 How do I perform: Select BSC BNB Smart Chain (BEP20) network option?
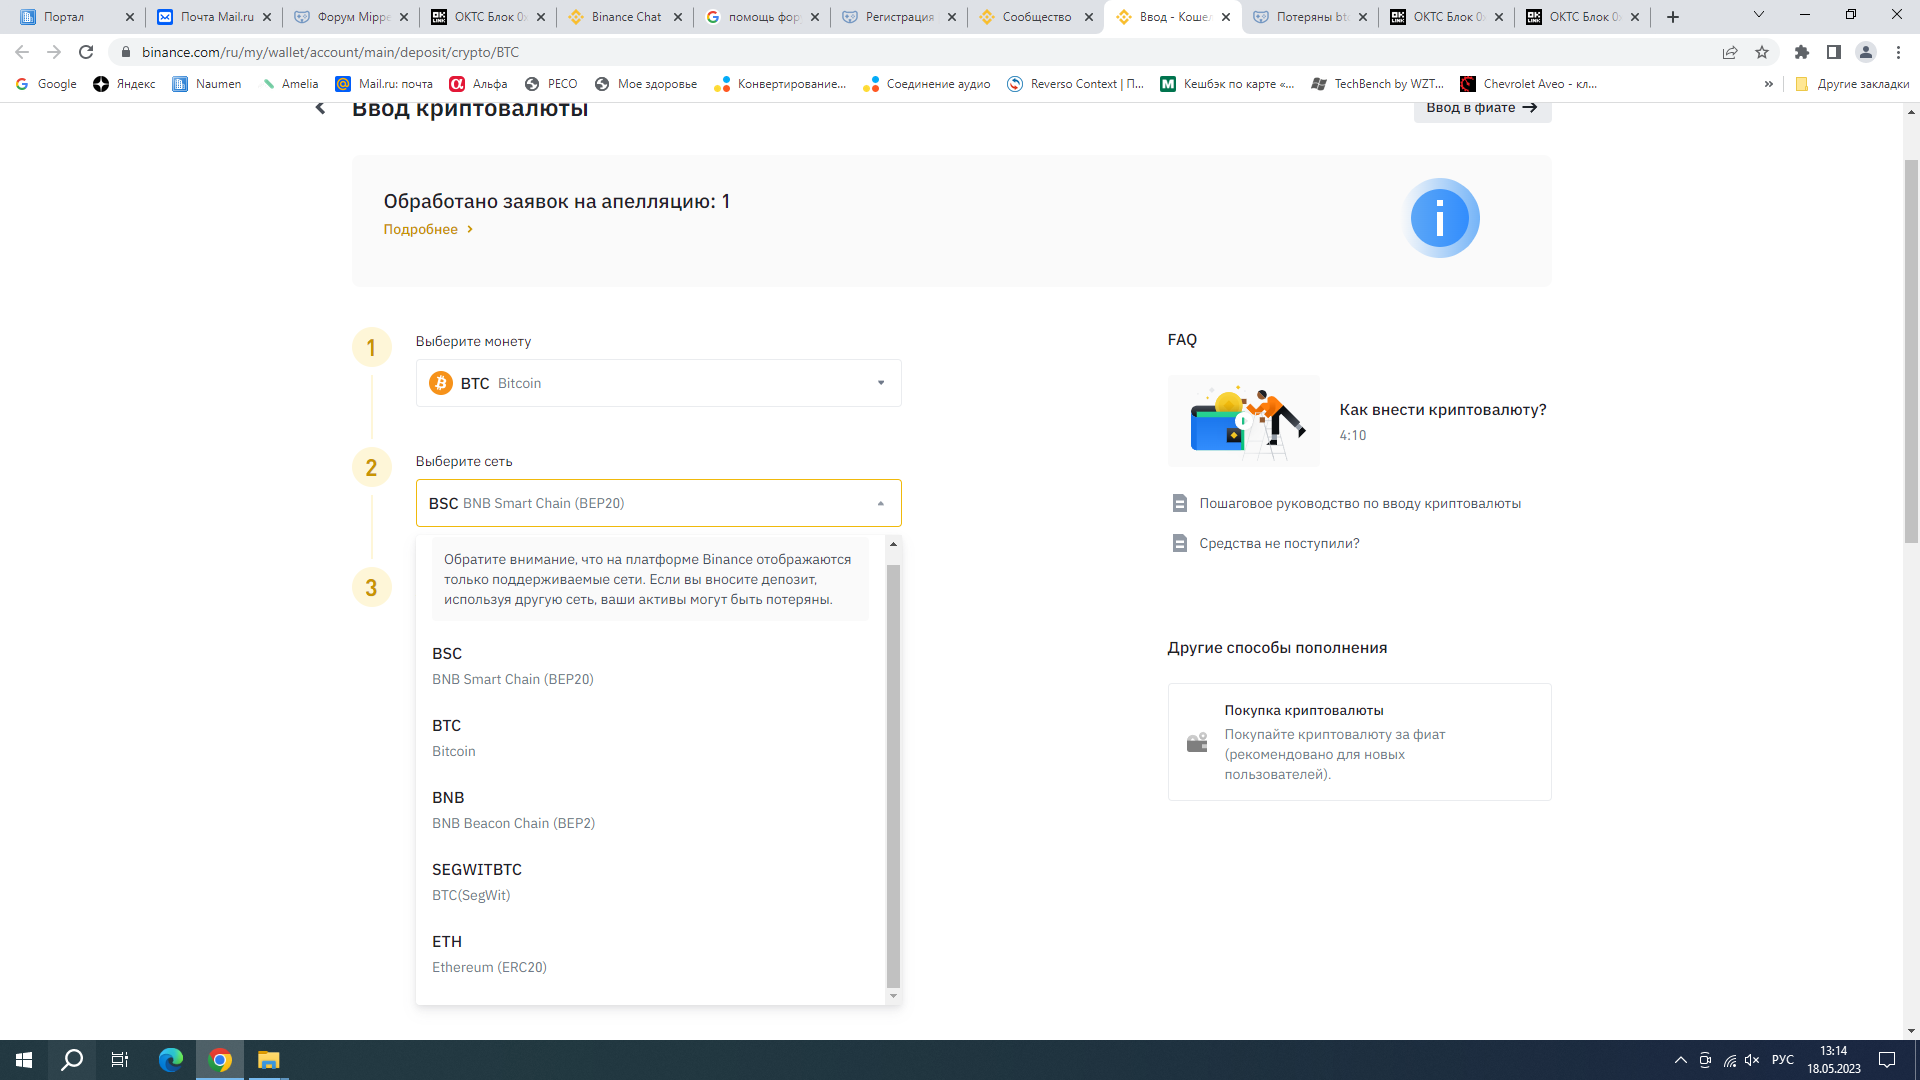[650, 666]
